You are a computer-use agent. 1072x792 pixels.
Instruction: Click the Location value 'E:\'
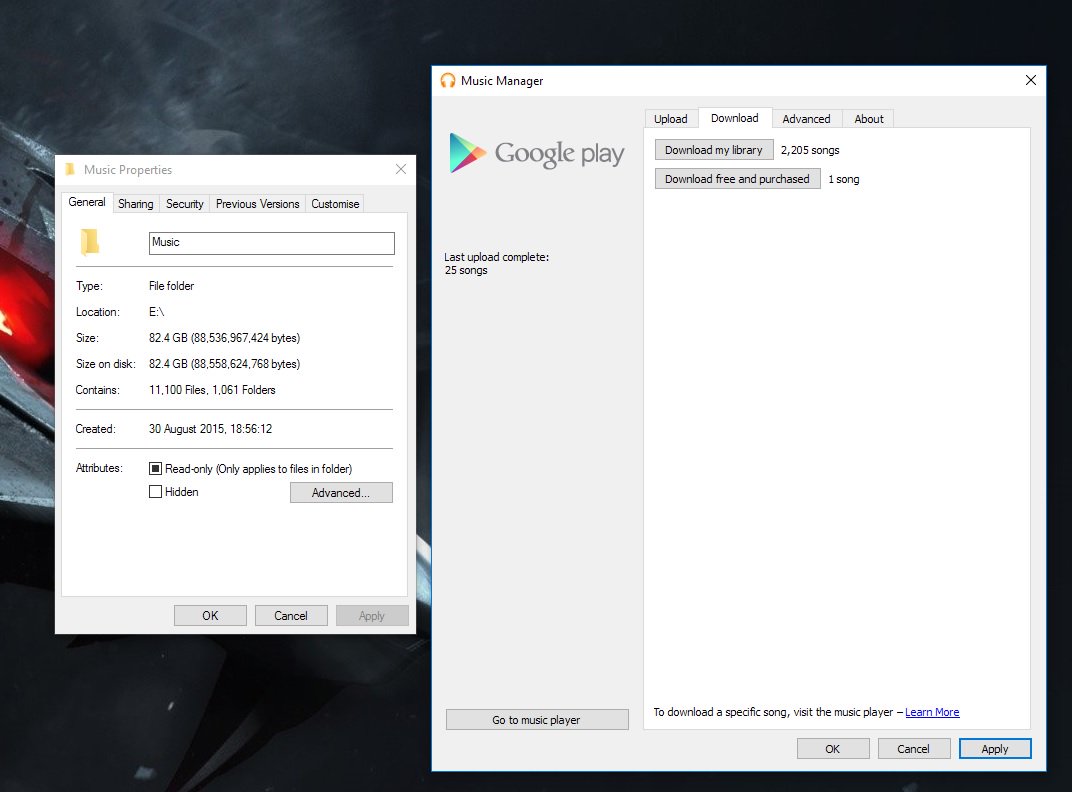tap(157, 312)
